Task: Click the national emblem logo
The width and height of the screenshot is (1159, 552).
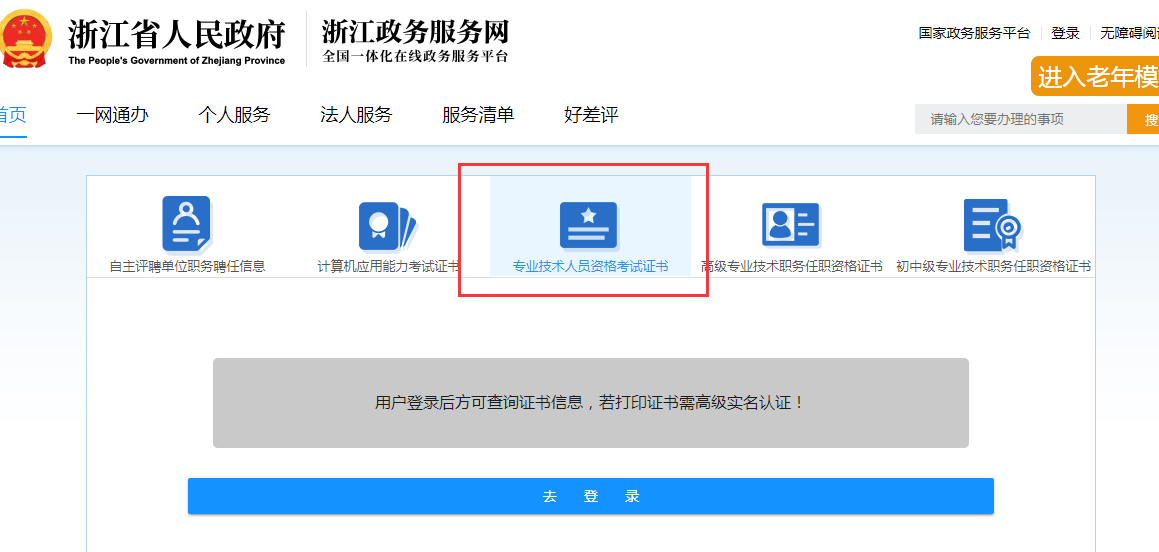Action: [x=25, y=38]
